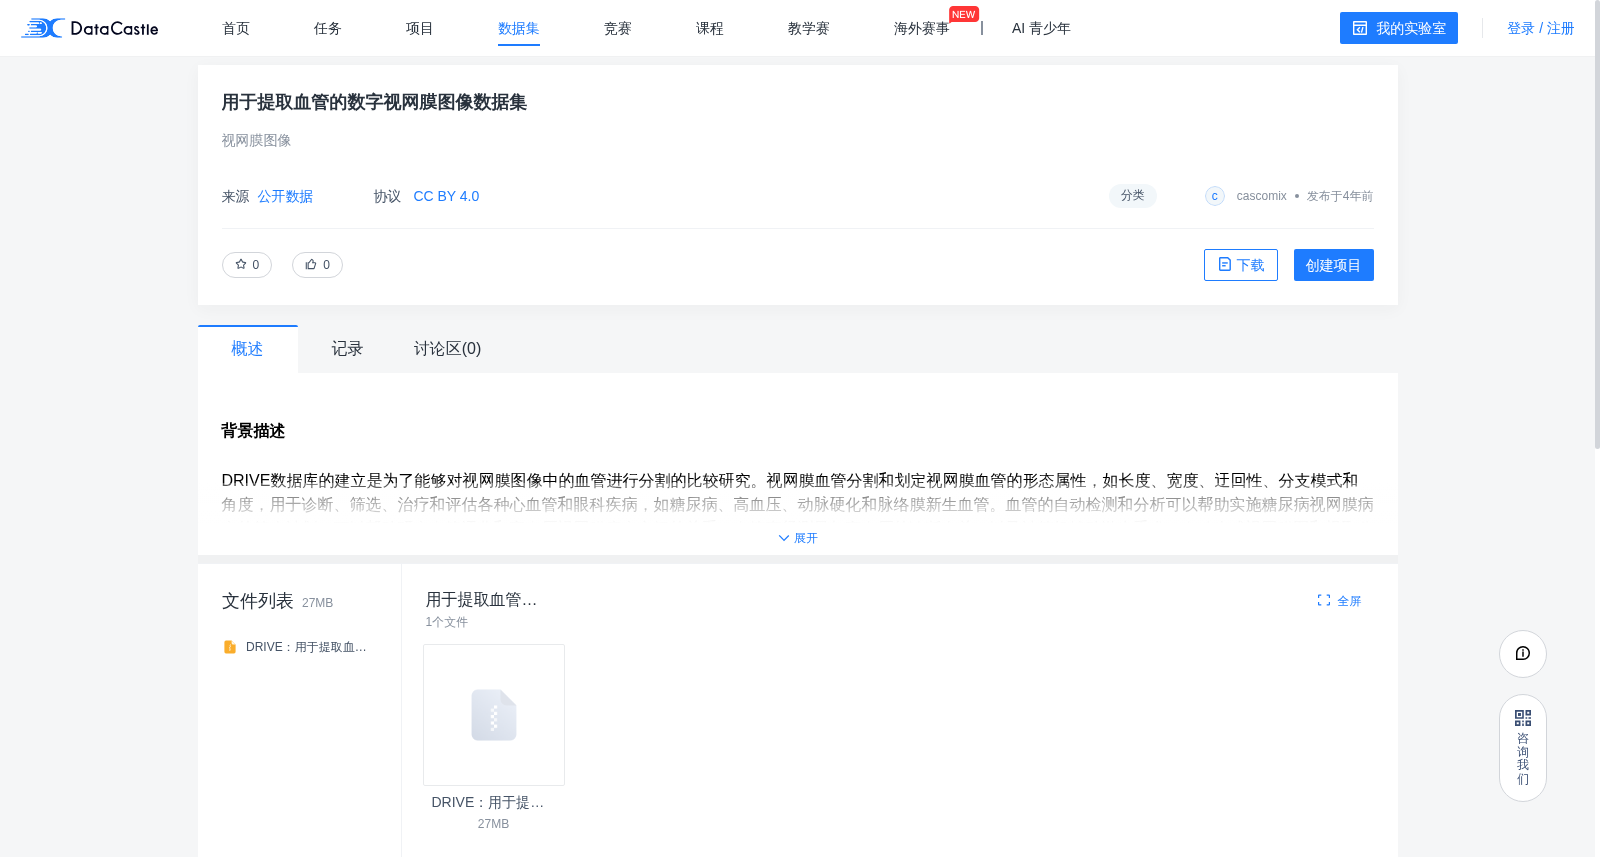Click cascomix username
Viewport: 1600px width, 857px height.
point(1261,196)
